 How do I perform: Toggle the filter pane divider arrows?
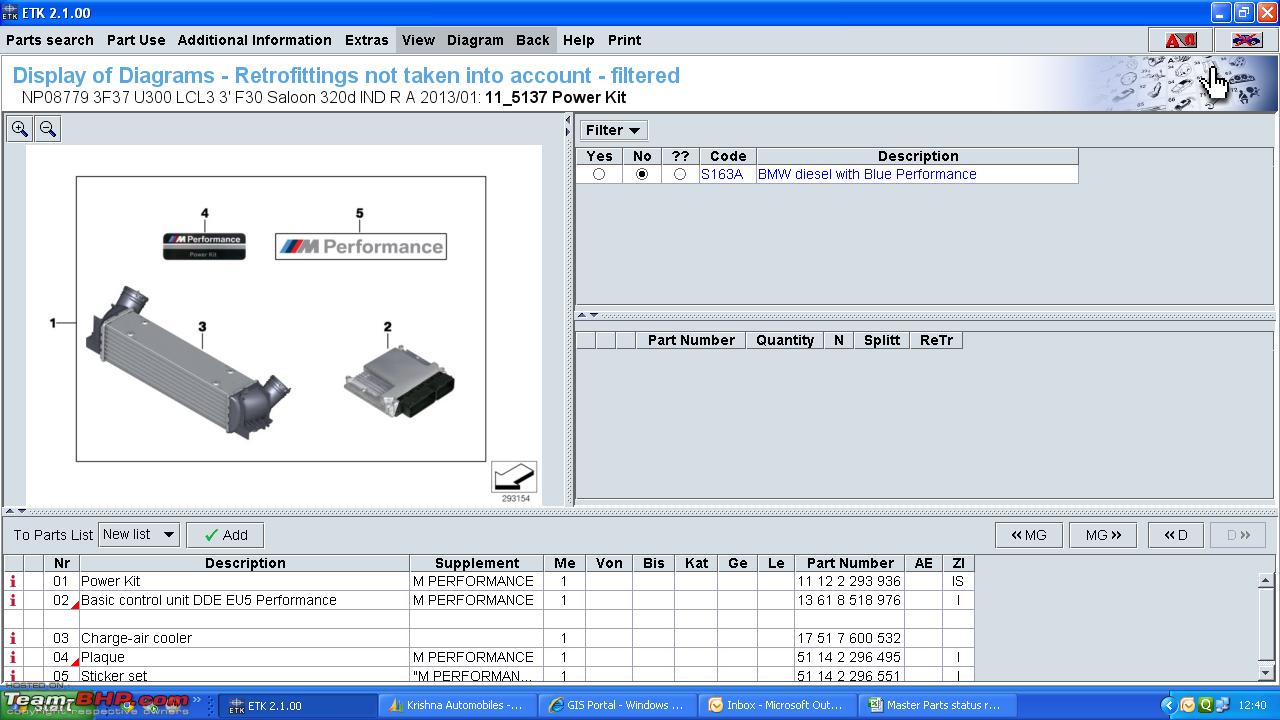click(x=587, y=315)
